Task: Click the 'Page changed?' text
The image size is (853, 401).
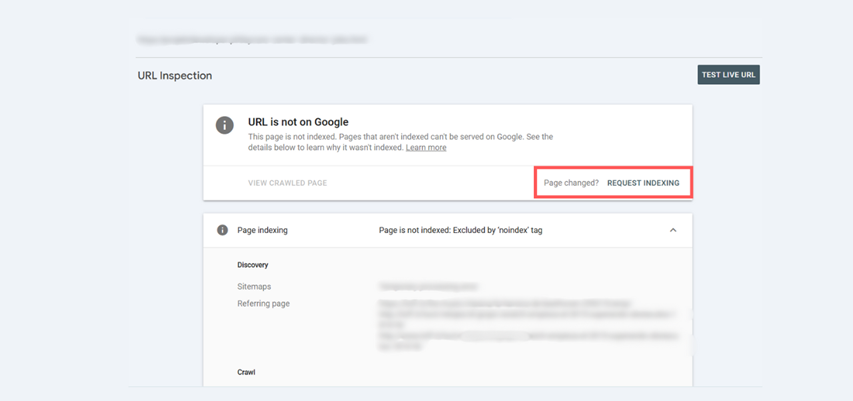Action: coord(571,183)
